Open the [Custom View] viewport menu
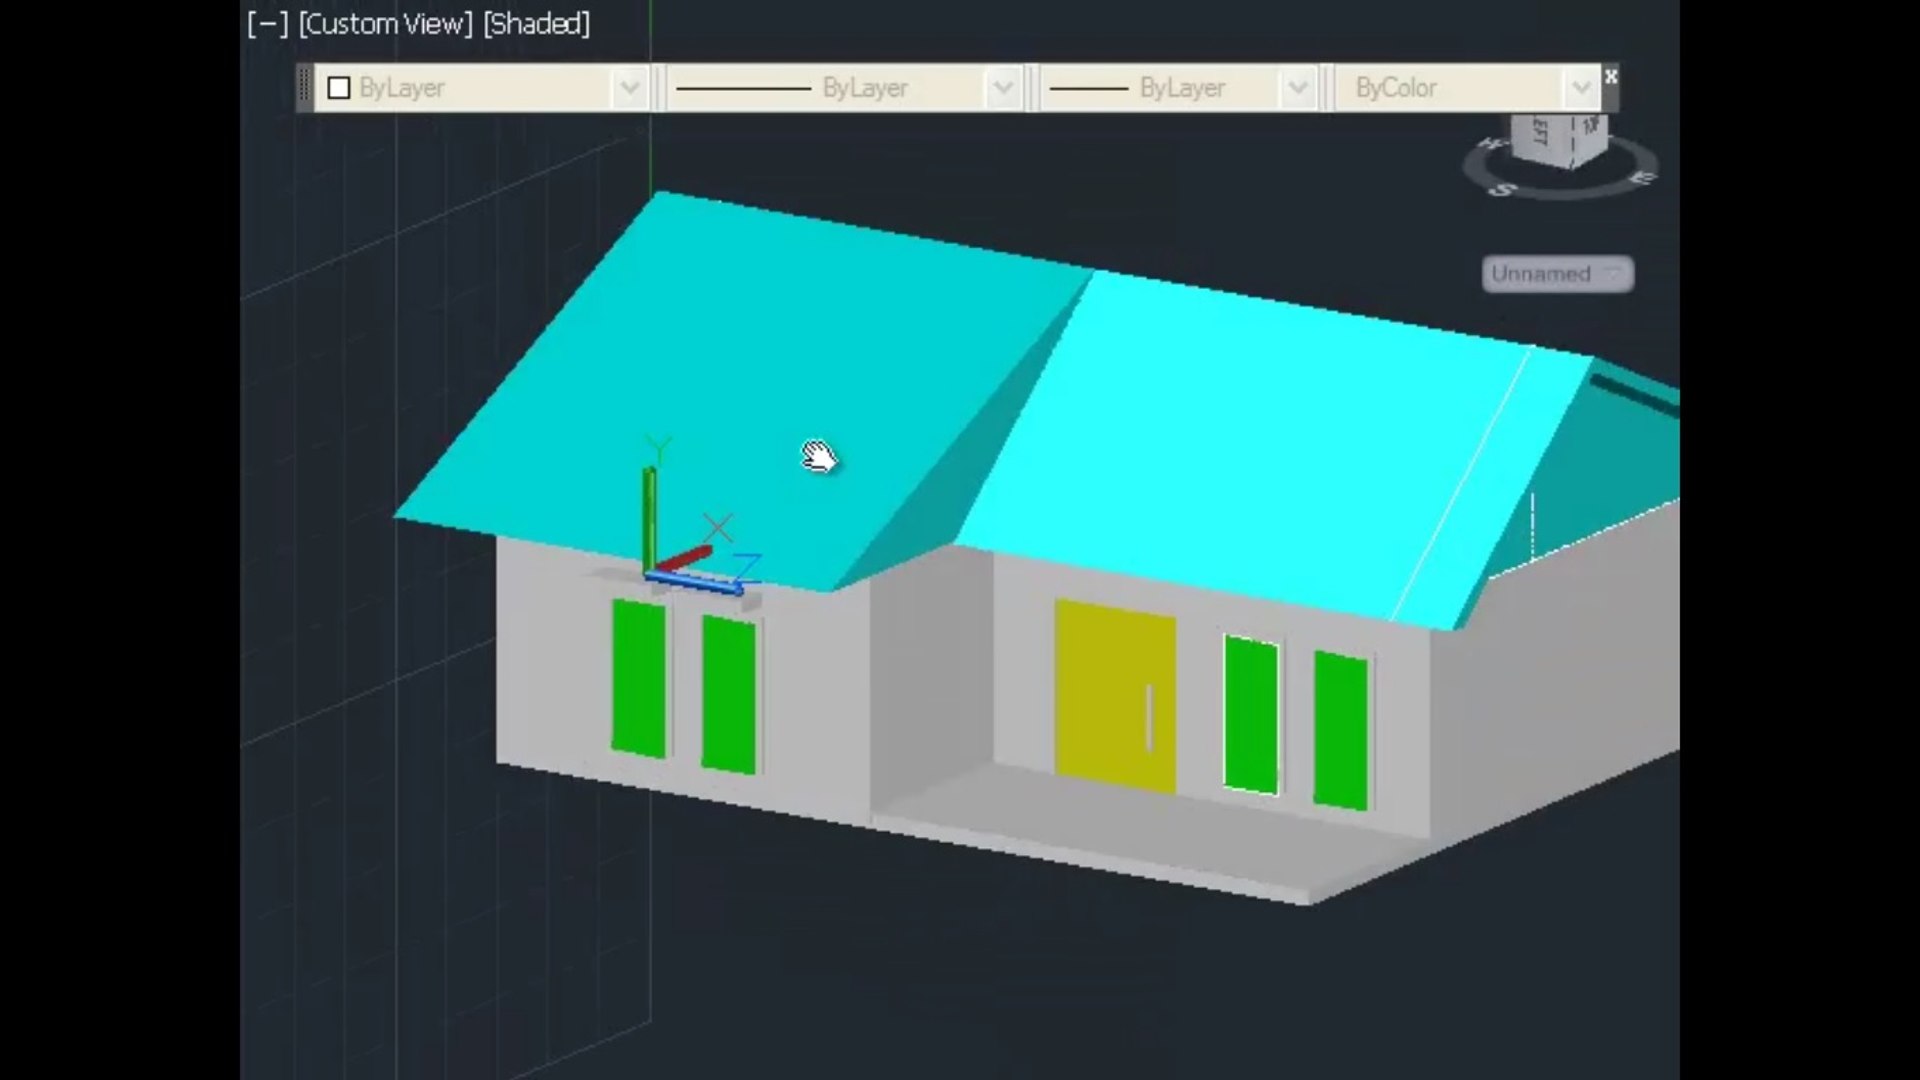Image resolution: width=1920 pixels, height=1080 pixels. pyautogui.click(x=385, y=24)
